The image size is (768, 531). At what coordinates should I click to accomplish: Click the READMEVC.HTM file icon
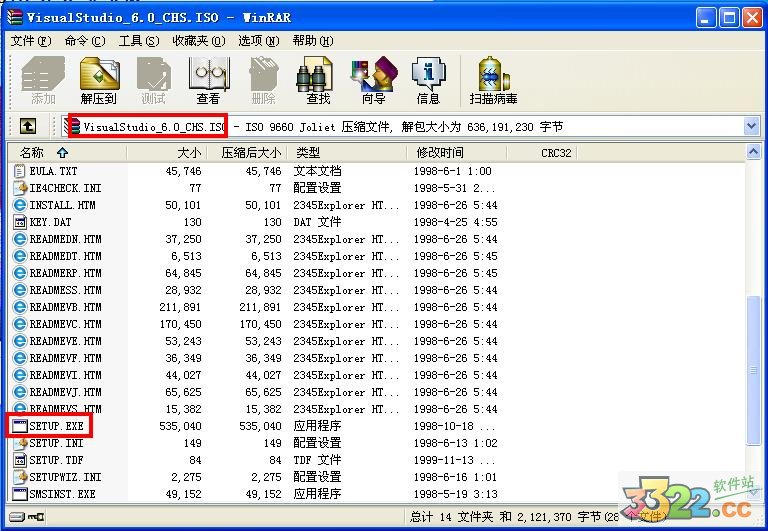click(20, 324)
